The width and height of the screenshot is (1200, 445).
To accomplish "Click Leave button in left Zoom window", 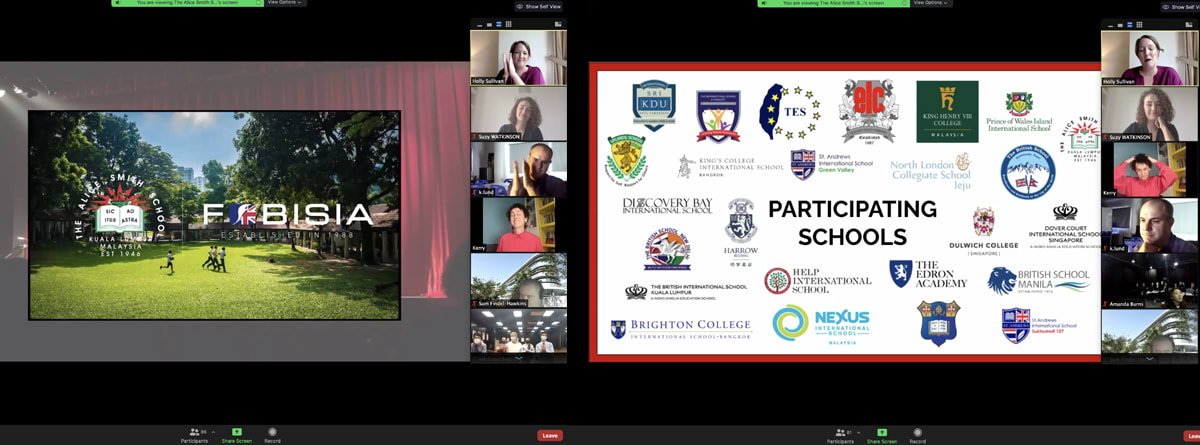I will [x=549, y=435].
